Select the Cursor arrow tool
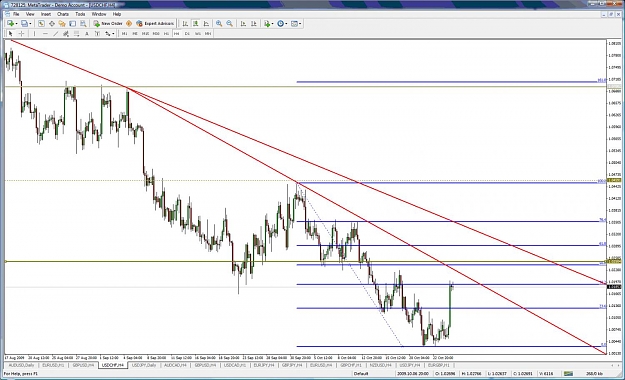 [x=11, y=33]
